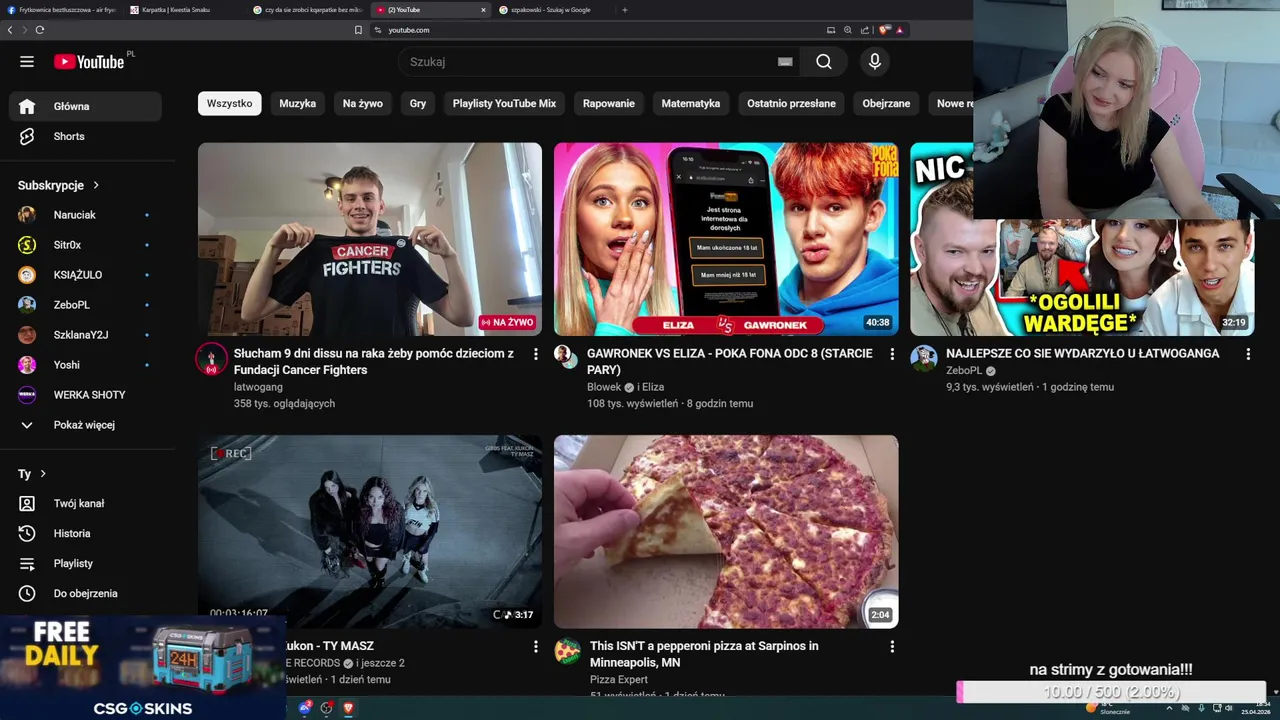The height and width of the screenshot is (720, 1280).
Task: Open ZeboPL channel avatar beside video title
Action: (x=923, y=358)
